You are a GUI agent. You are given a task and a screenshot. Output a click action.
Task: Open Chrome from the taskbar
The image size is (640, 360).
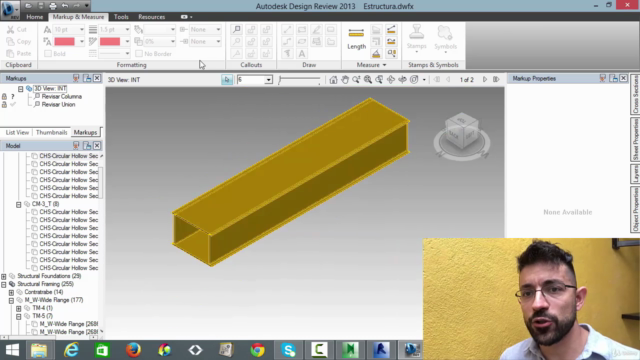pyautogui.click(x=258, y=350)
